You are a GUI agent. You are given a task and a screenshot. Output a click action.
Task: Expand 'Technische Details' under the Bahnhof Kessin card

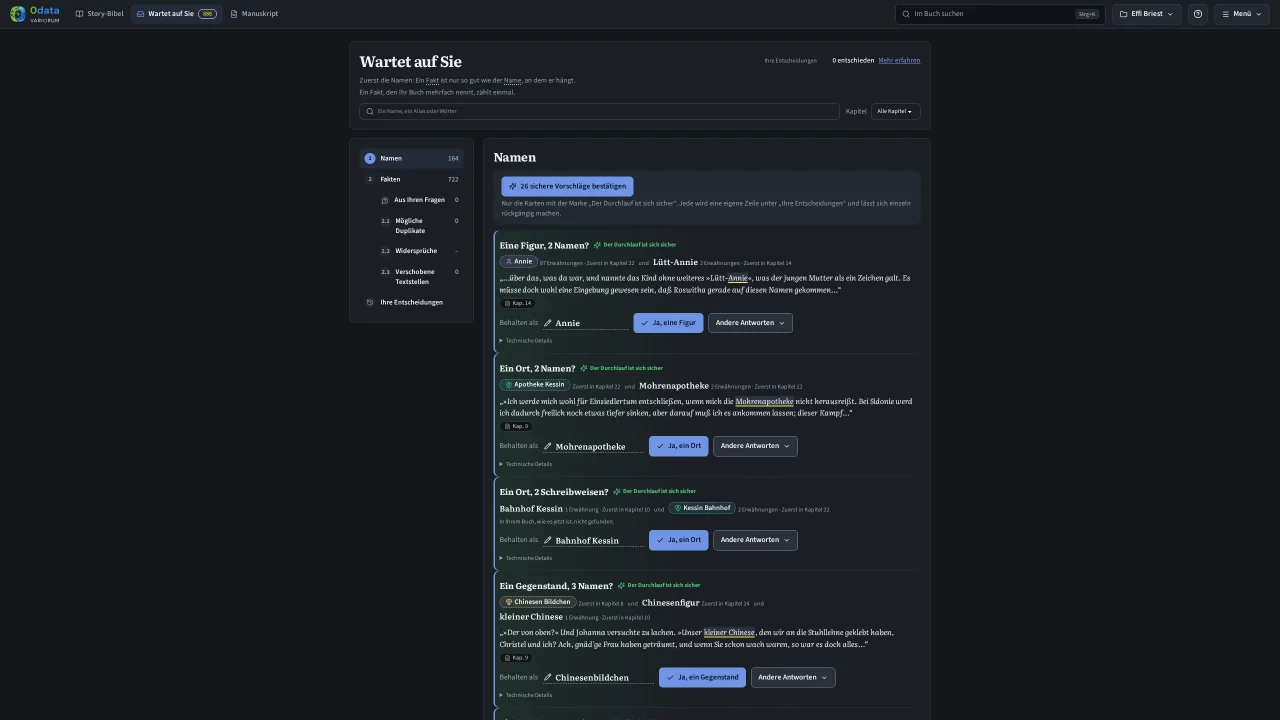[526, 558]
